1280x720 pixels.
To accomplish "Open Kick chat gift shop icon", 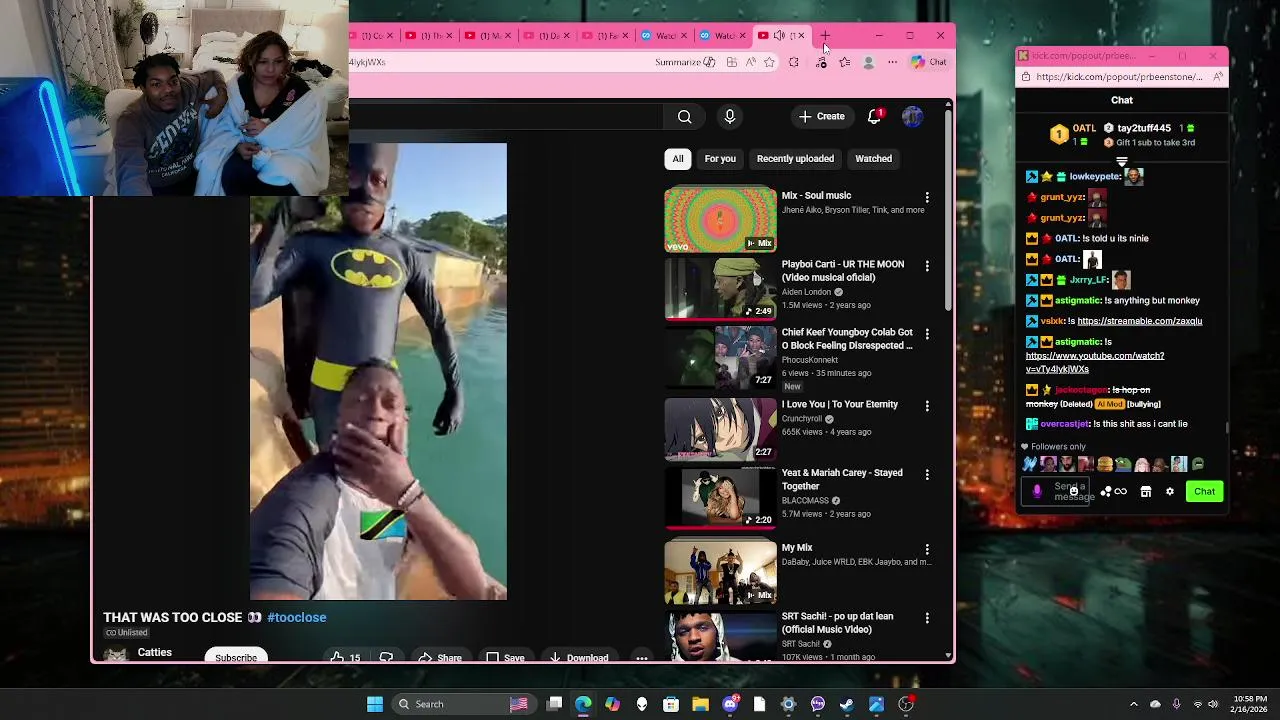I will [x=1146, y=492].
